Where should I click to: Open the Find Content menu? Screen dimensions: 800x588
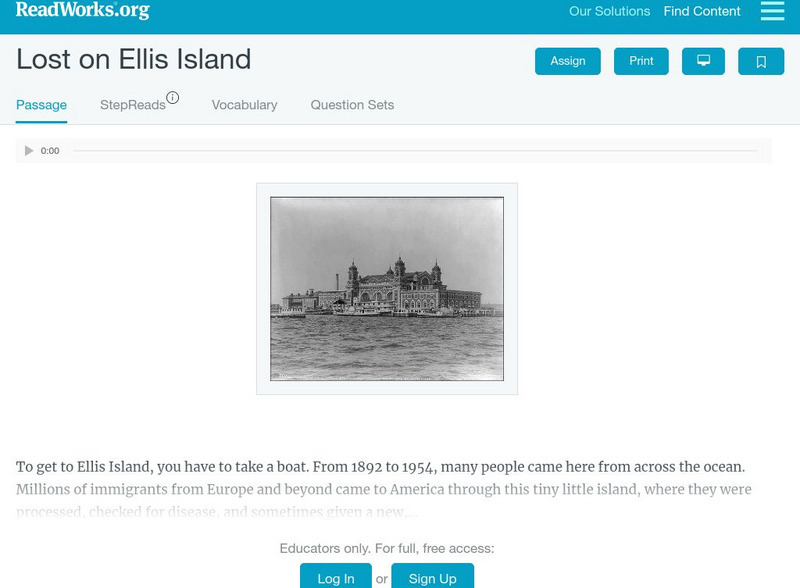[702, 12]
